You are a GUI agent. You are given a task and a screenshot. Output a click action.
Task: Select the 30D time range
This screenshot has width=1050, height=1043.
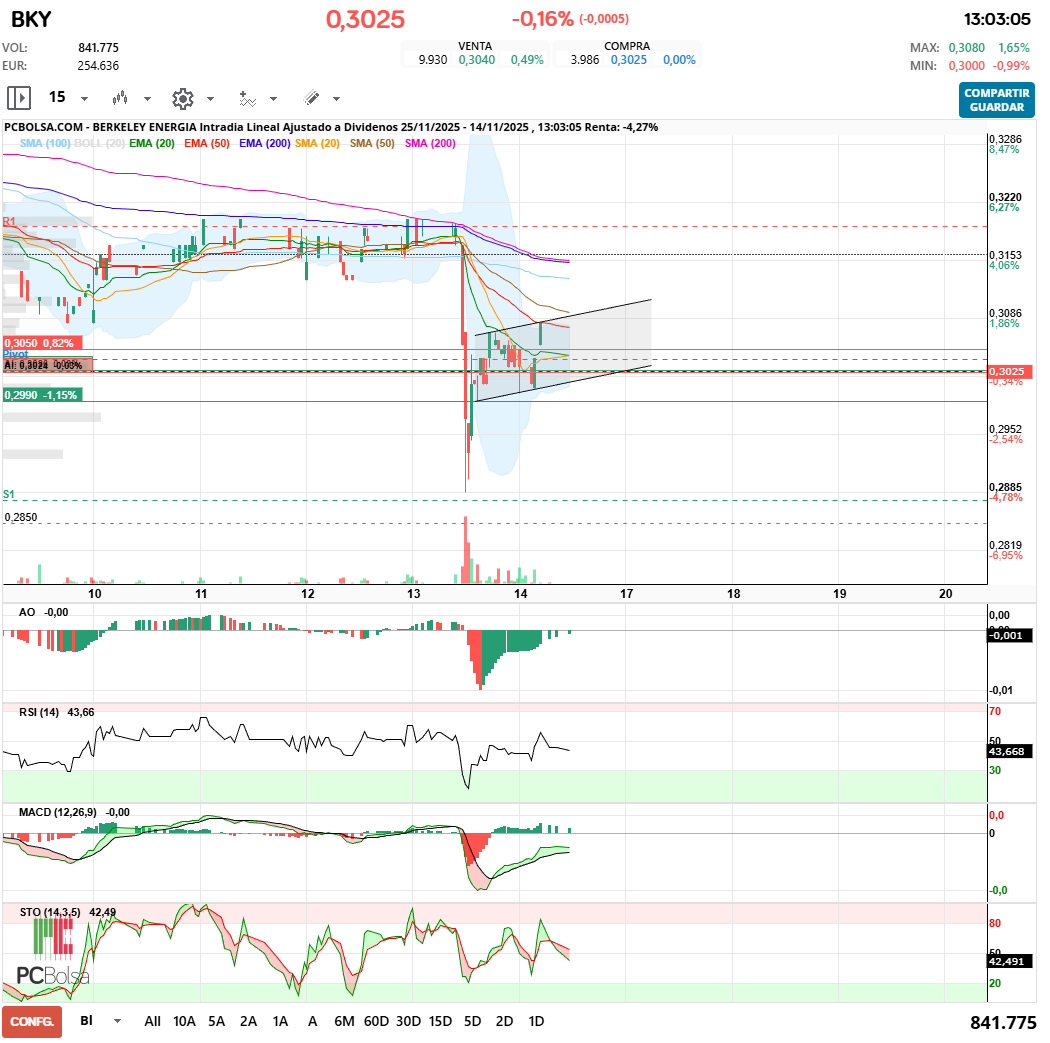click(x=408, y=1021)
